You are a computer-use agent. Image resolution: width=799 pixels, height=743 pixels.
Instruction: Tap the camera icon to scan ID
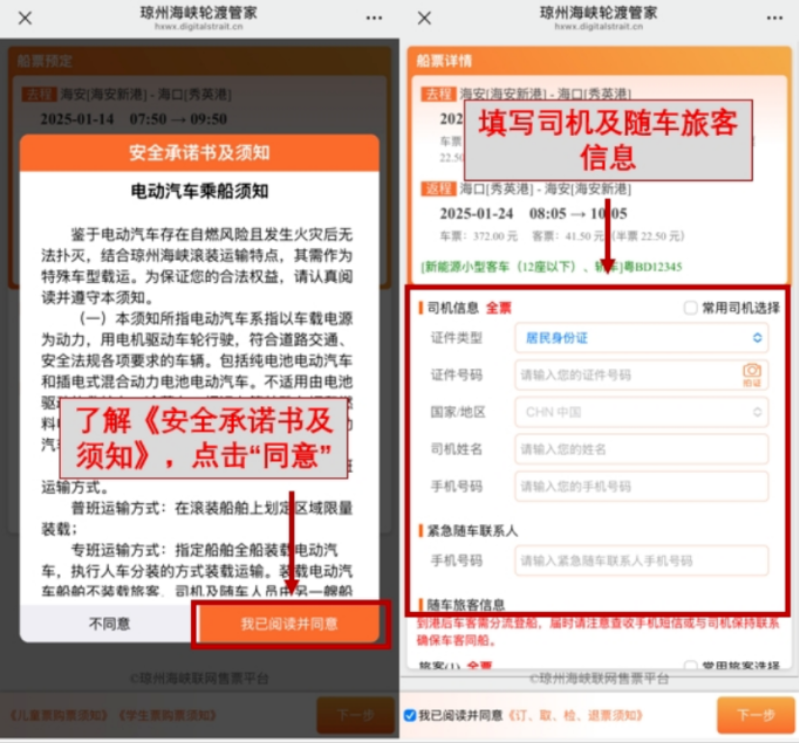pyautogui.click(x=752, y=374)
